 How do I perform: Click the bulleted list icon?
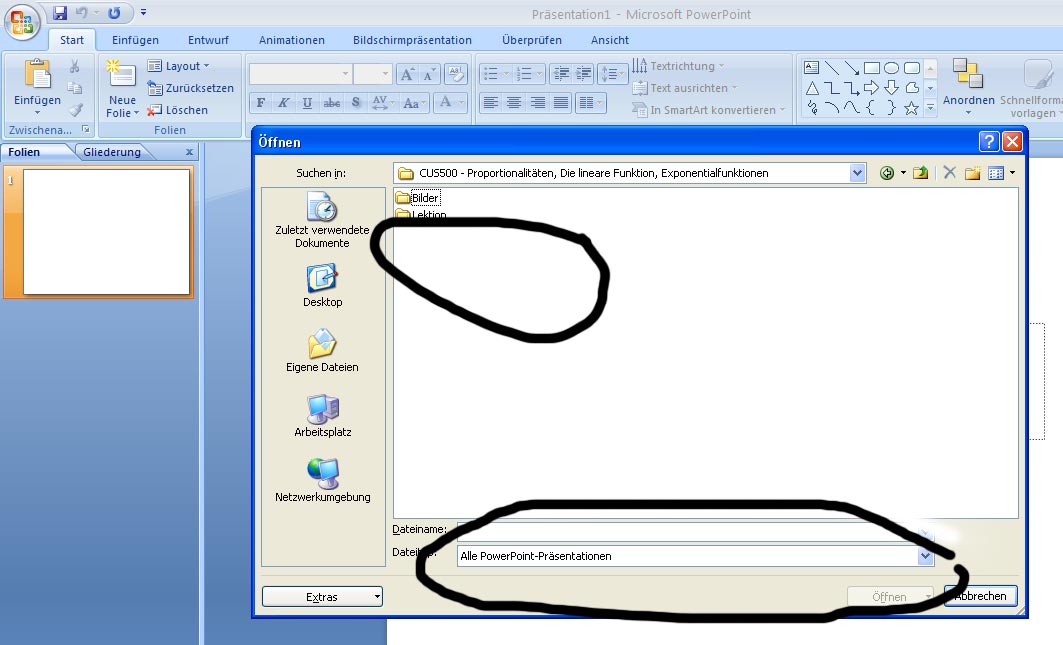click(x=491, y=73)
